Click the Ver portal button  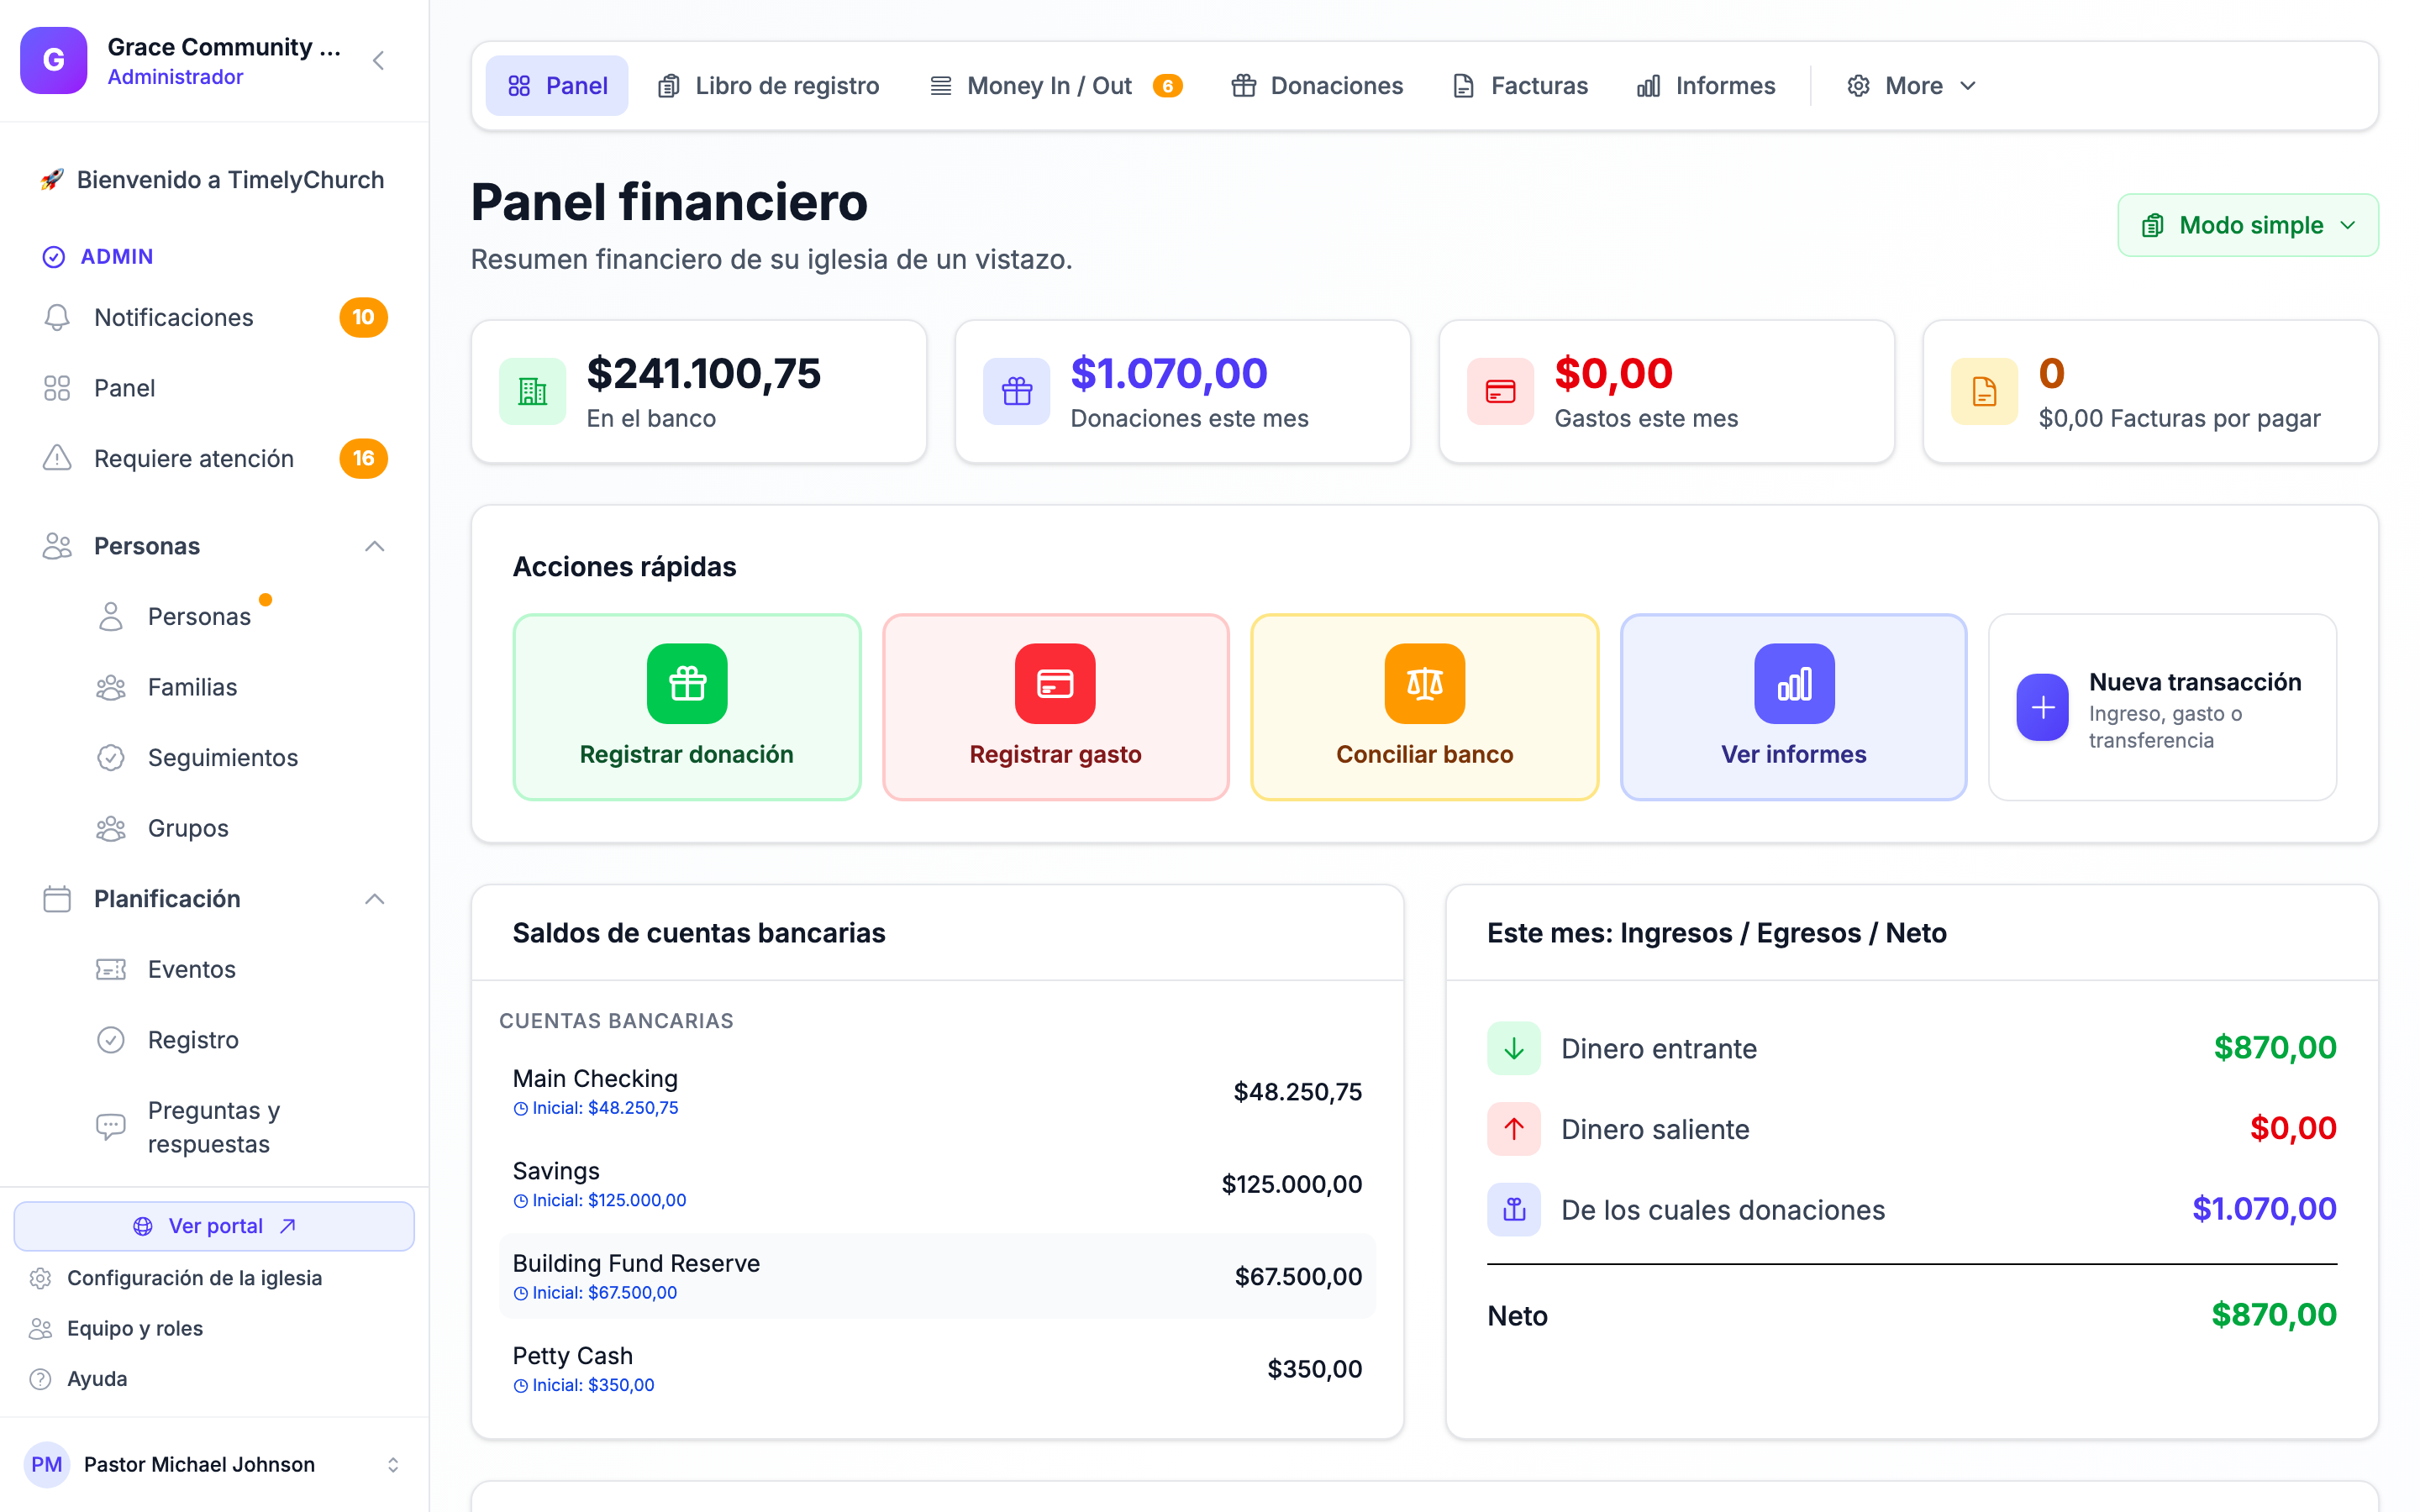tap(214, 1226)
